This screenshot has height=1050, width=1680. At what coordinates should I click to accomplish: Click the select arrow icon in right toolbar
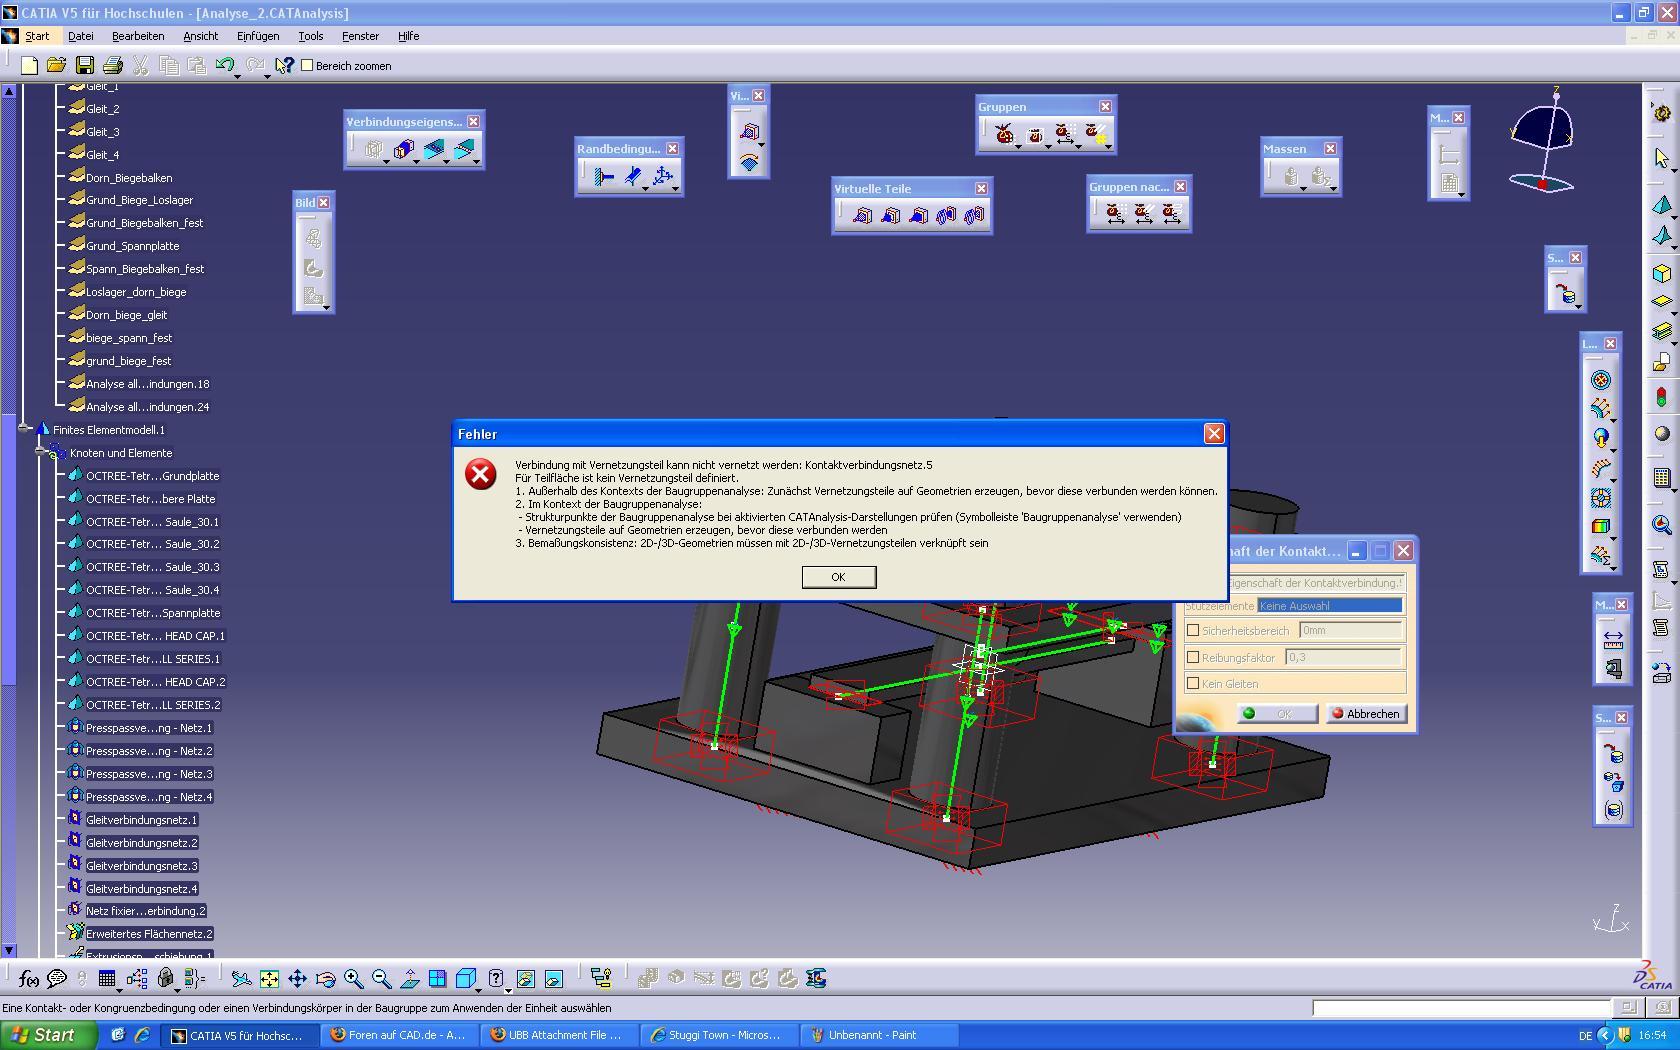(x=1662, y=158)
